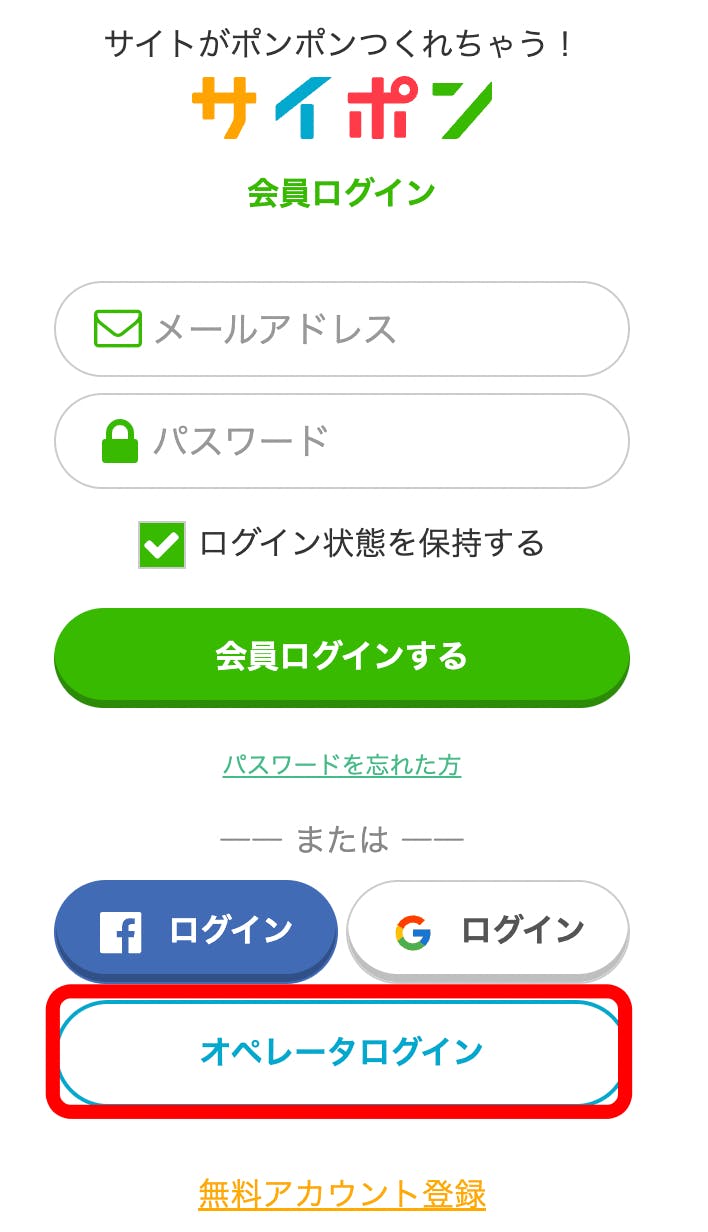This screenshot has width=708, height=1232.
Task: Click the green ン letter in the logo
Action: 456,108
